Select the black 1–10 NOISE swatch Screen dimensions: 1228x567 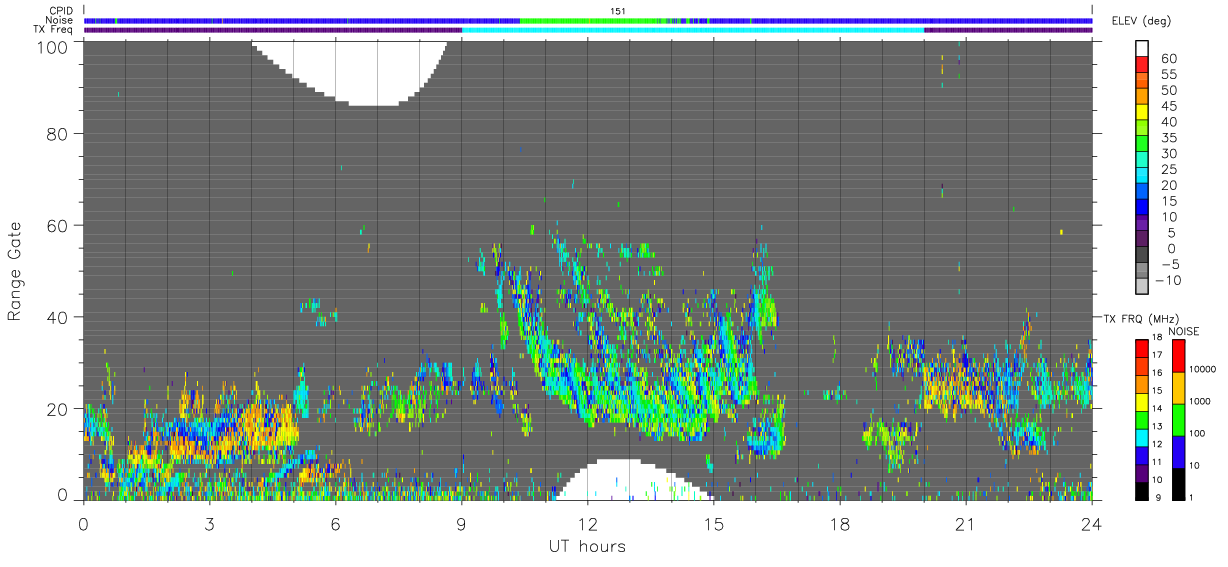(1178, 483)
